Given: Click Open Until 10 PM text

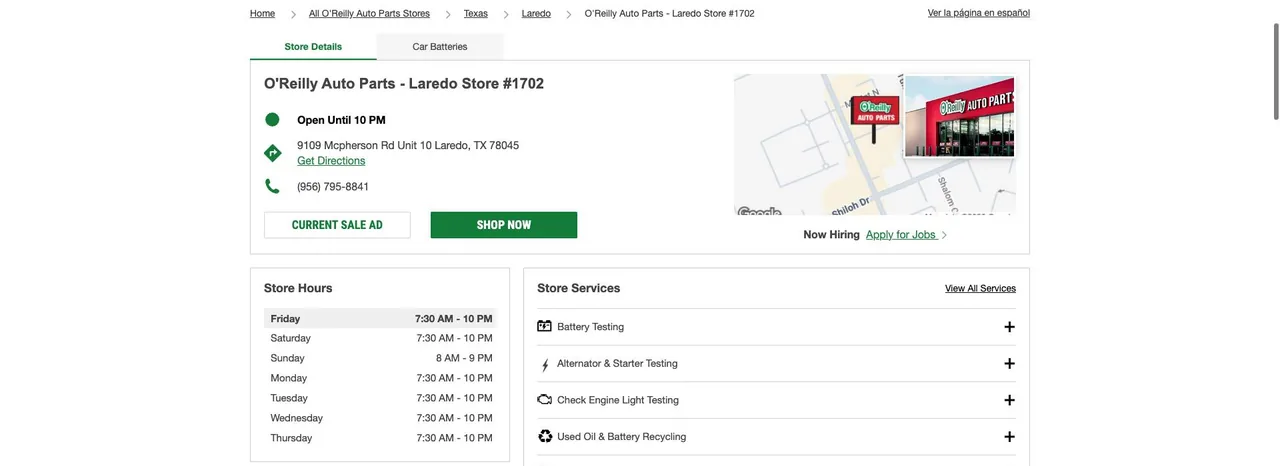Looking at the screenshot, I should (341, 120).
